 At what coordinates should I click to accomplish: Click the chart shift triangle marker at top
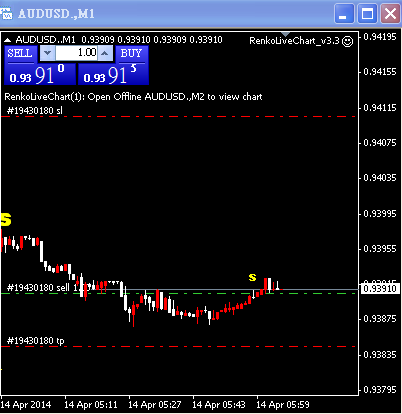(x=286, y=34)
